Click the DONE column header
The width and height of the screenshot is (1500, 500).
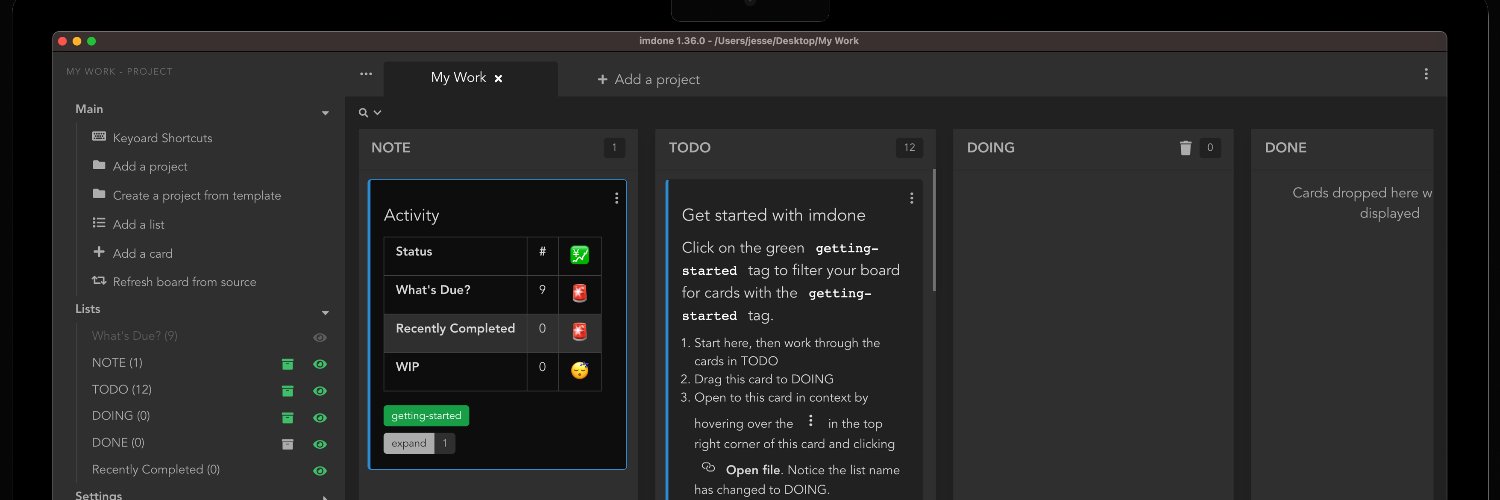pos(1286,148)
